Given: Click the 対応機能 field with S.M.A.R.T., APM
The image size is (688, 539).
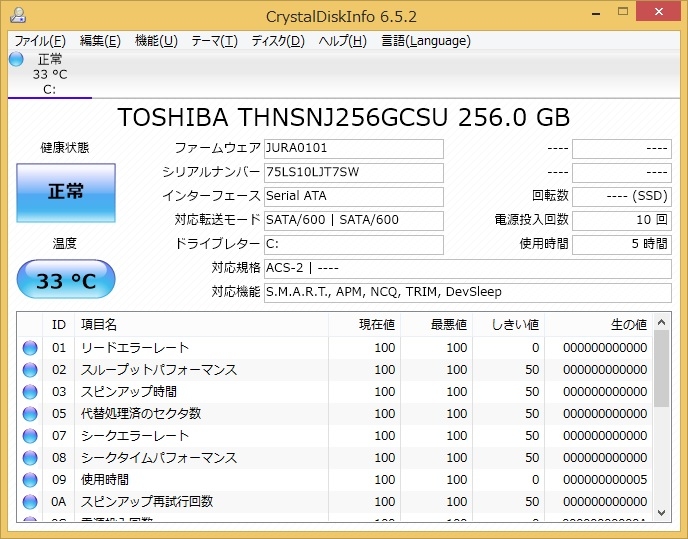Looking at the screenshot, I should (468, 292).
